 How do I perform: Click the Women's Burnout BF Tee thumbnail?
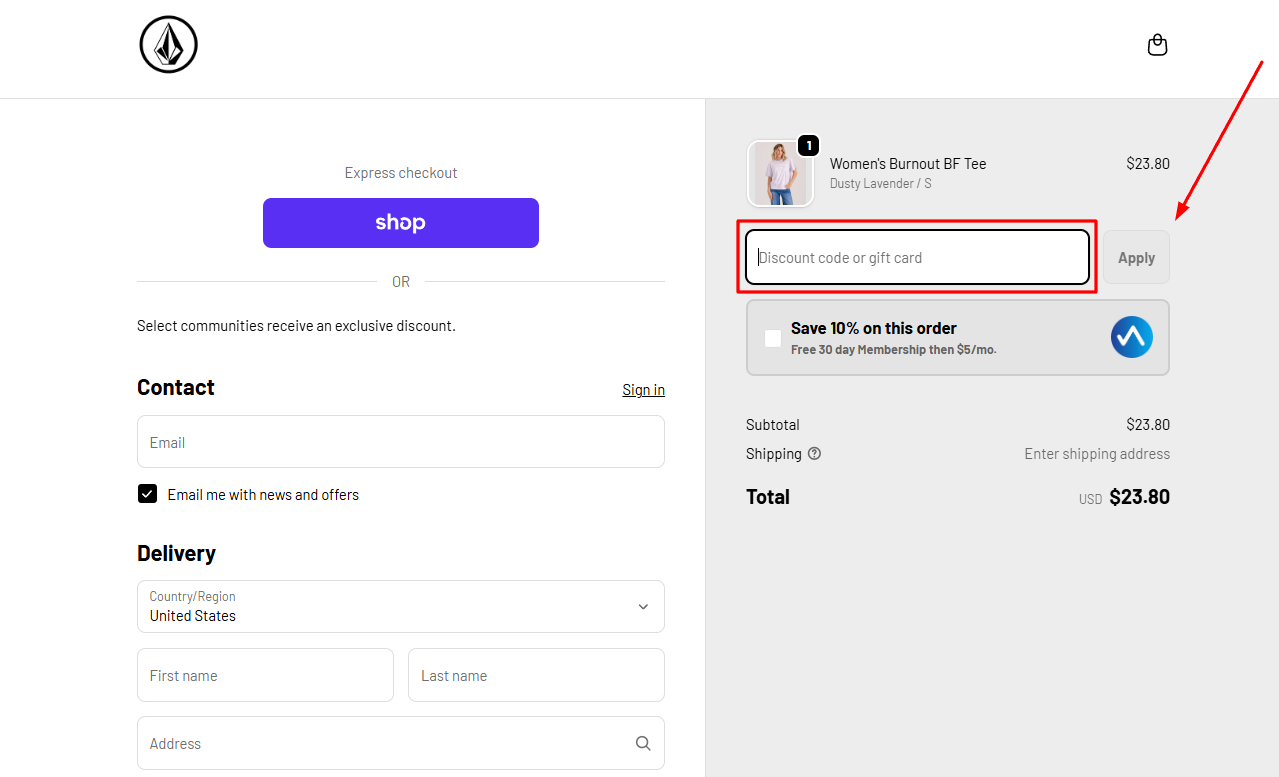click(x=780, y=173)
